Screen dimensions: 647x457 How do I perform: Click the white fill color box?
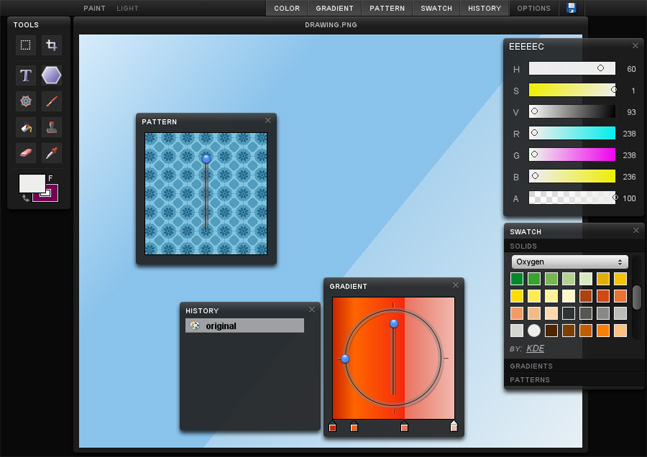click(x=32, y=183)
